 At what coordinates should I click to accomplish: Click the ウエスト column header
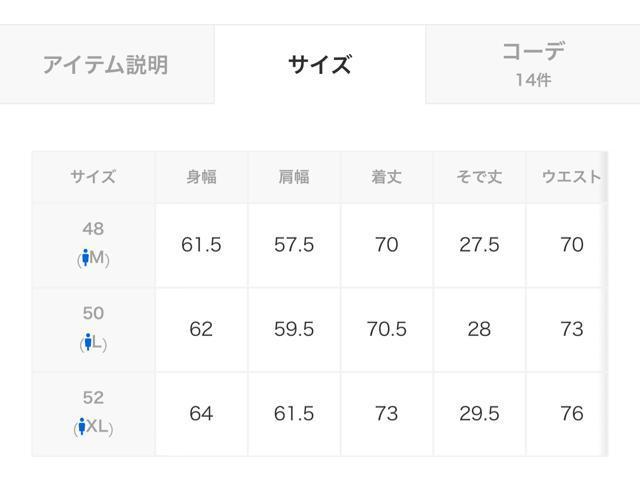coord(571,177)
